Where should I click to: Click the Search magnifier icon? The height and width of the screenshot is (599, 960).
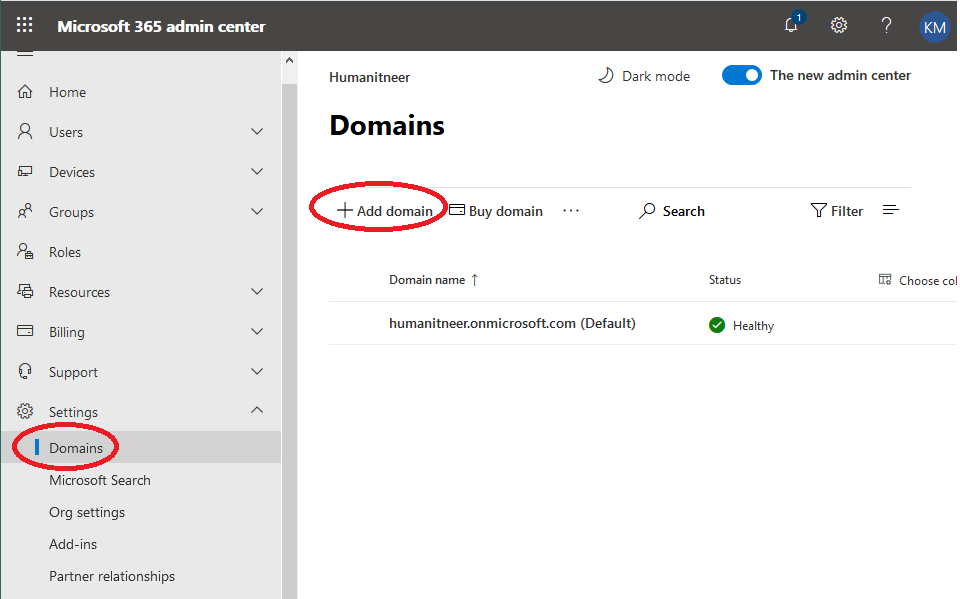(647, 211)
